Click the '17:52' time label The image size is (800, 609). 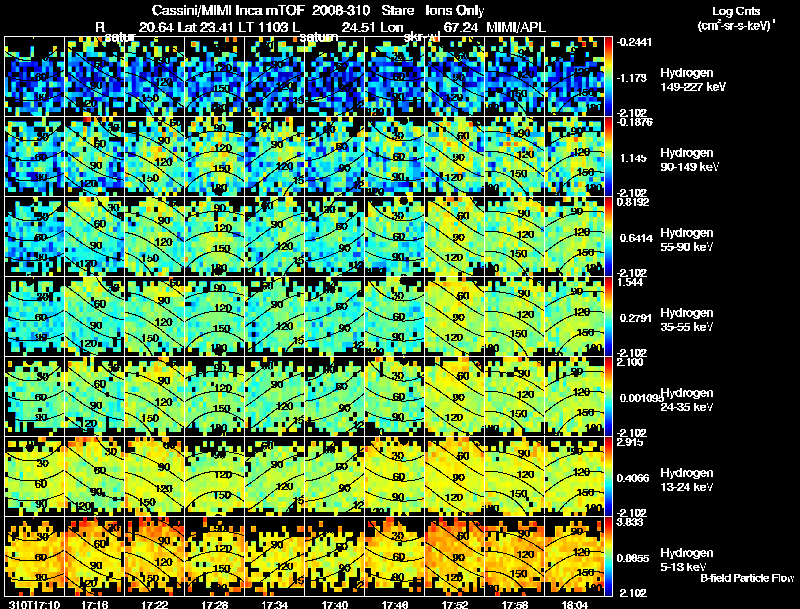pyautogui.click(x=455, y=605)
